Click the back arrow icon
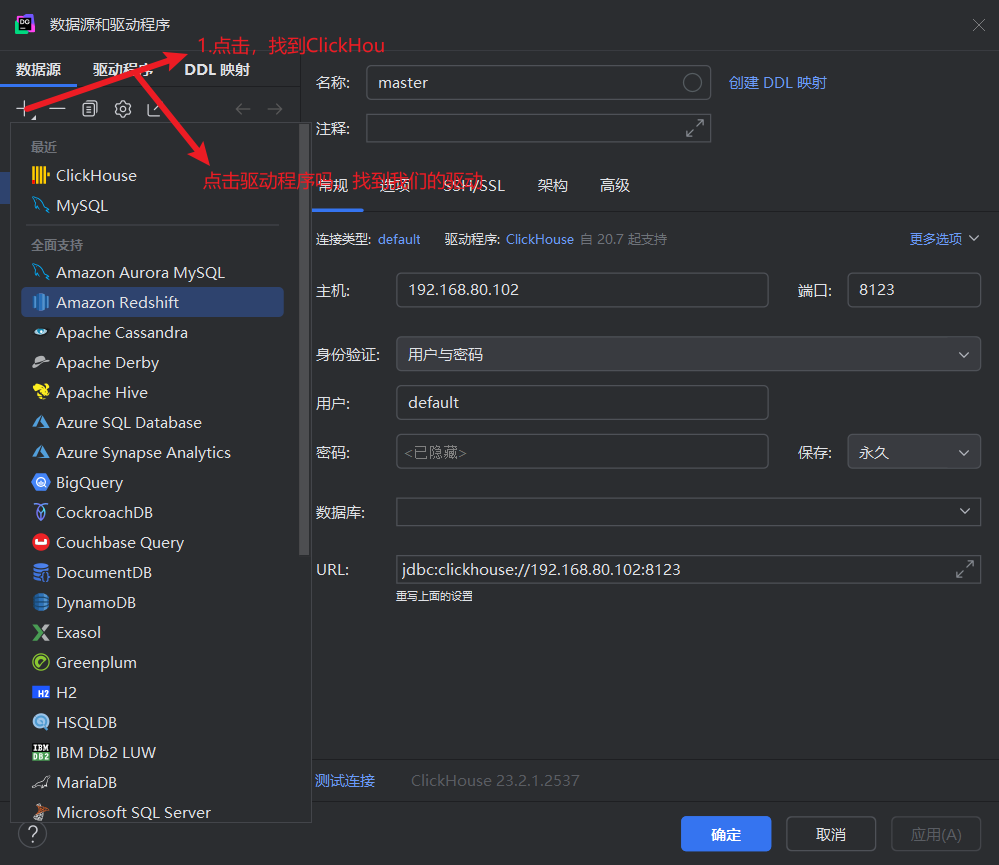Image resolution: width=999 pixels, height=865 pixels. [x=243, y=109]
